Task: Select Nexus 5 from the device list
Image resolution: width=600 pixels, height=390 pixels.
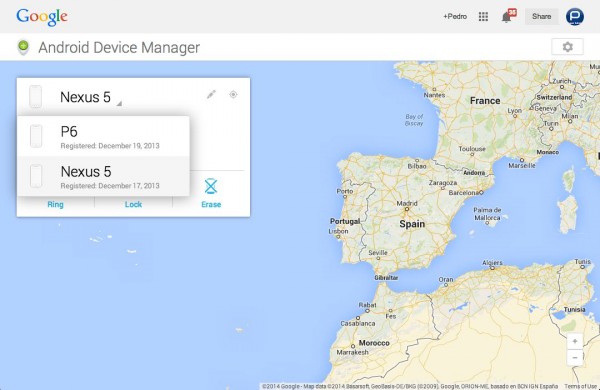Action: [x=103, y=176]
